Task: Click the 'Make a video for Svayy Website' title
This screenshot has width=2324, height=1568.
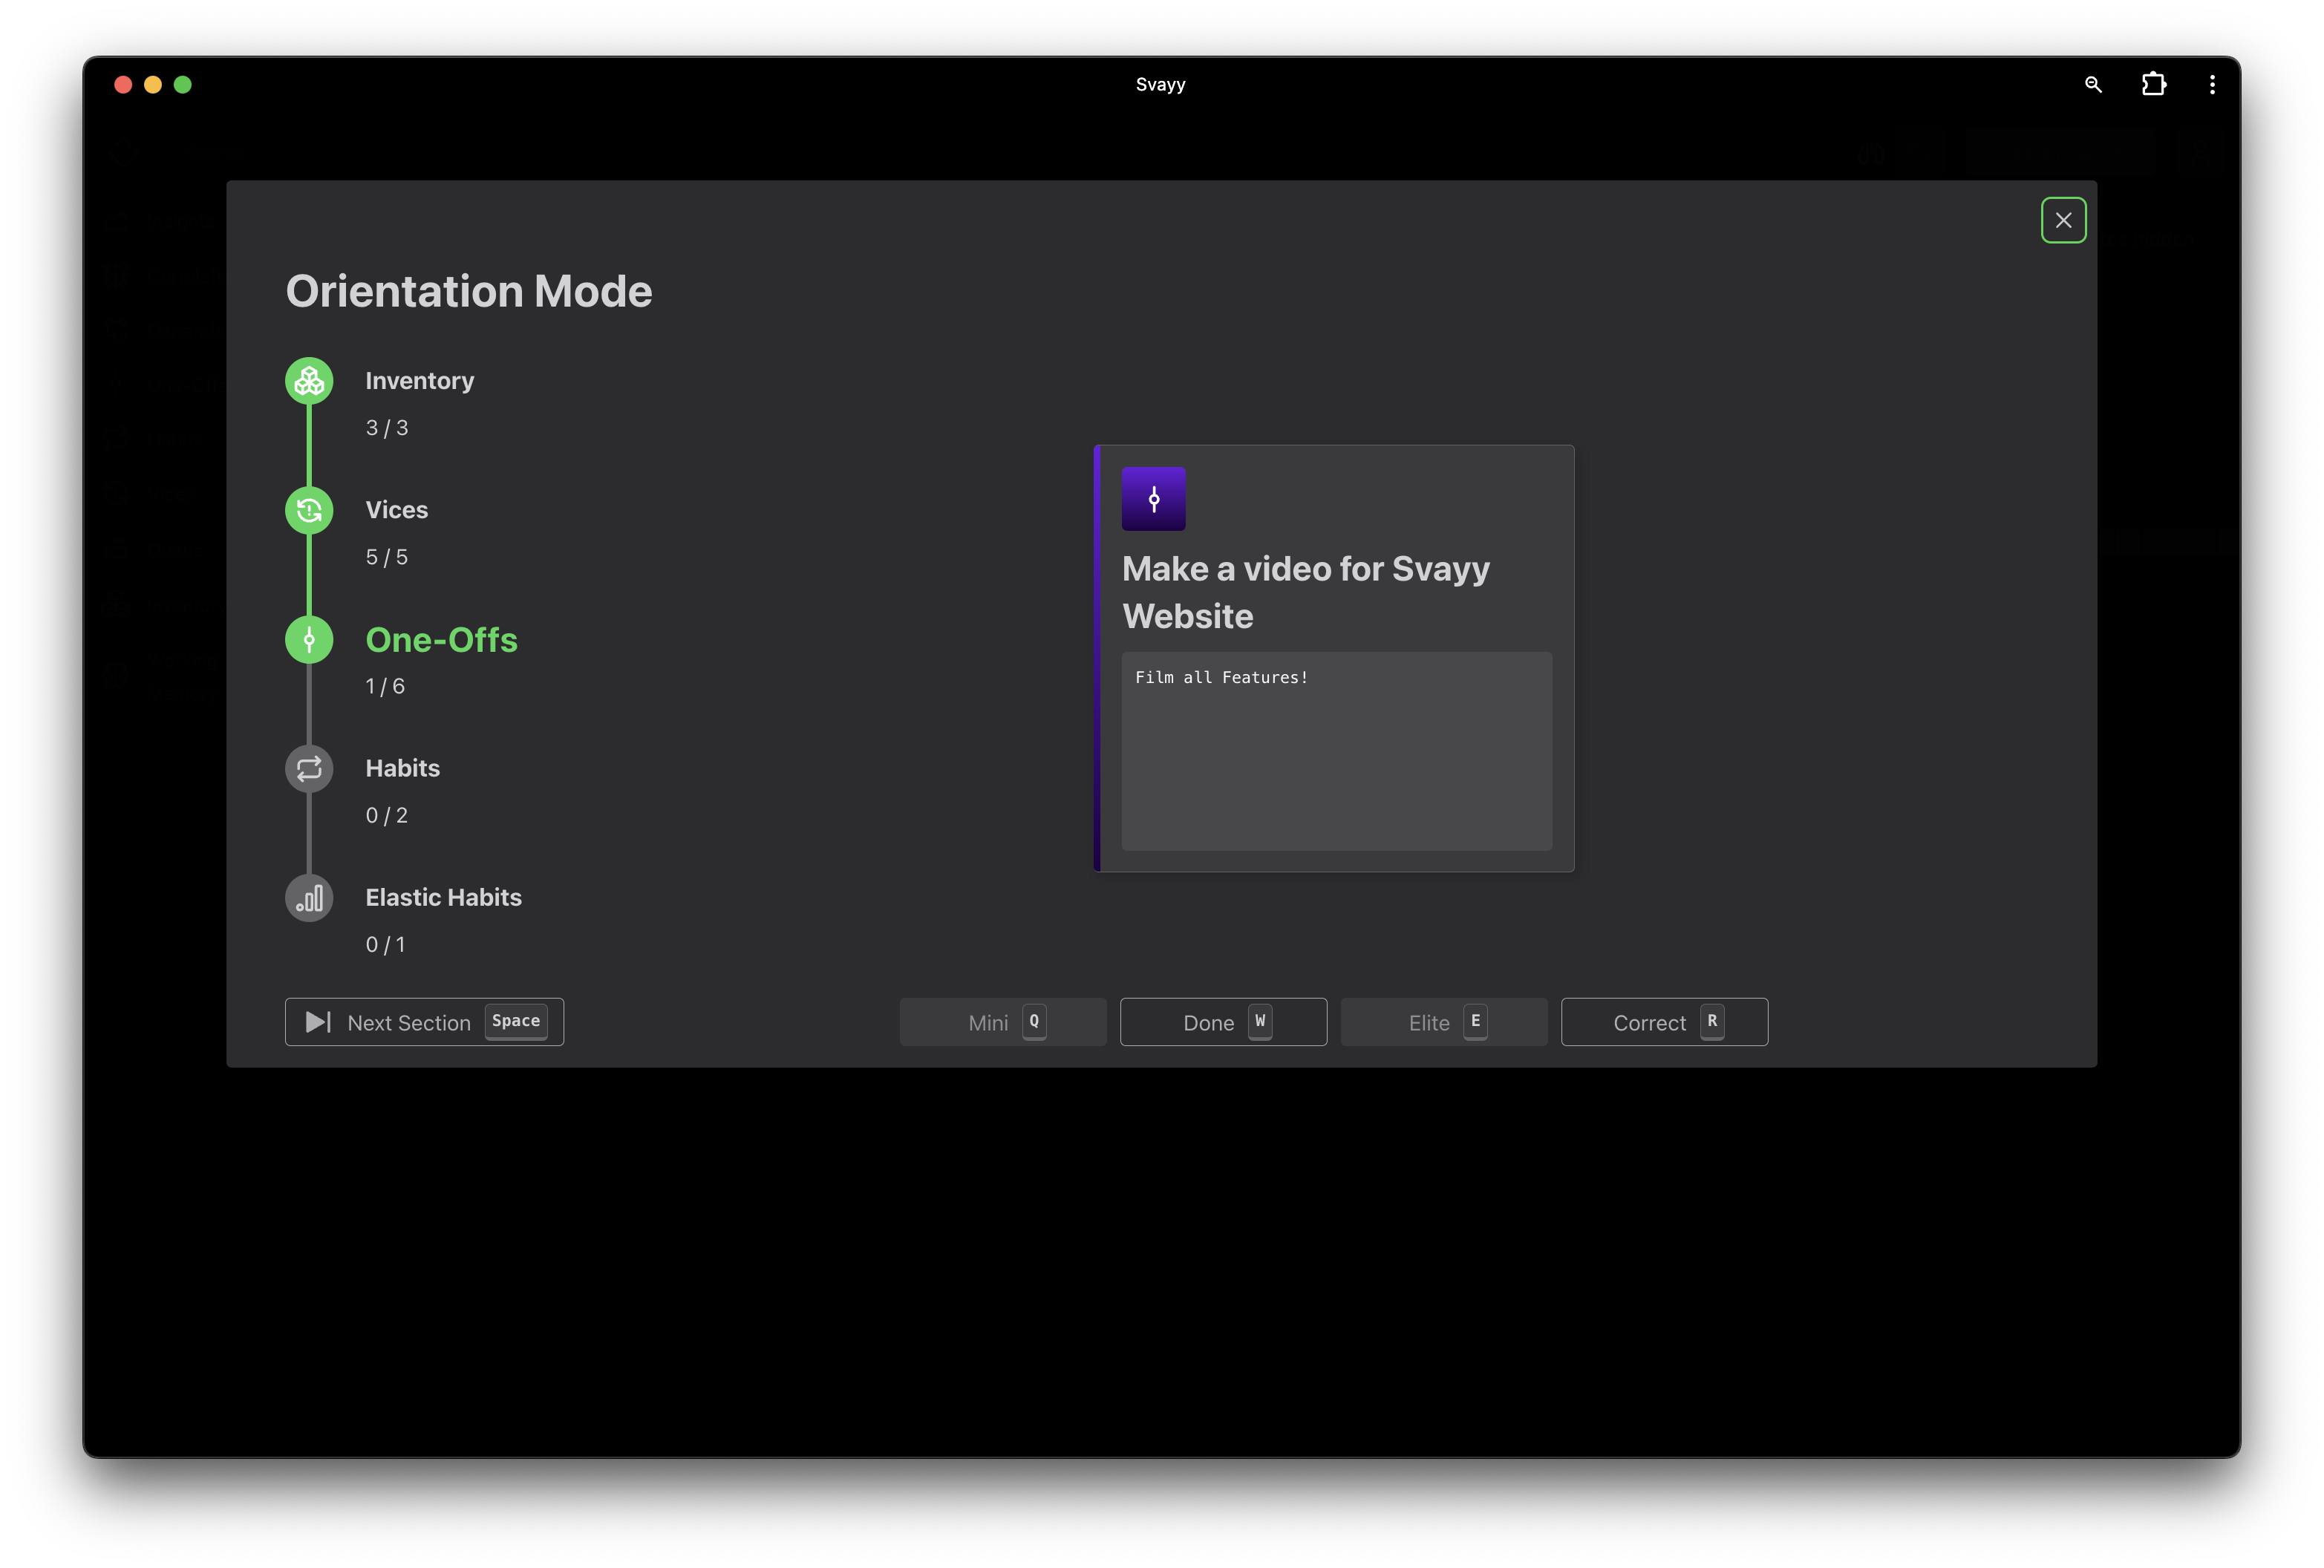Action: click(1306, 592)
